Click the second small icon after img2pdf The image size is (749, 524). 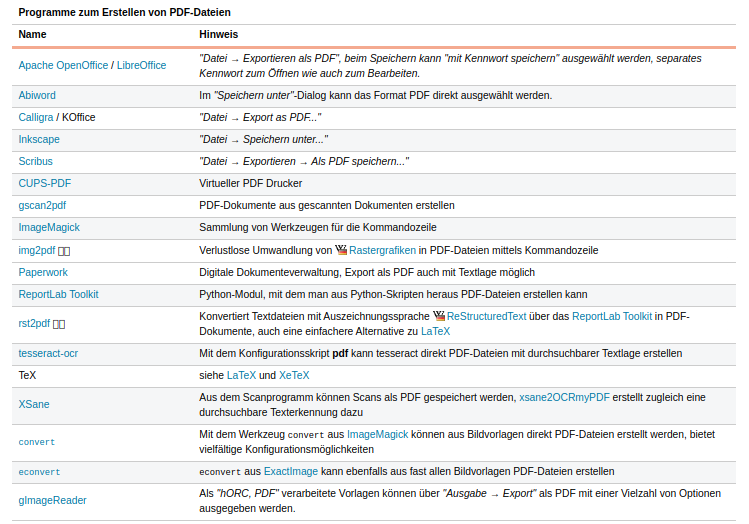point(68,250)
